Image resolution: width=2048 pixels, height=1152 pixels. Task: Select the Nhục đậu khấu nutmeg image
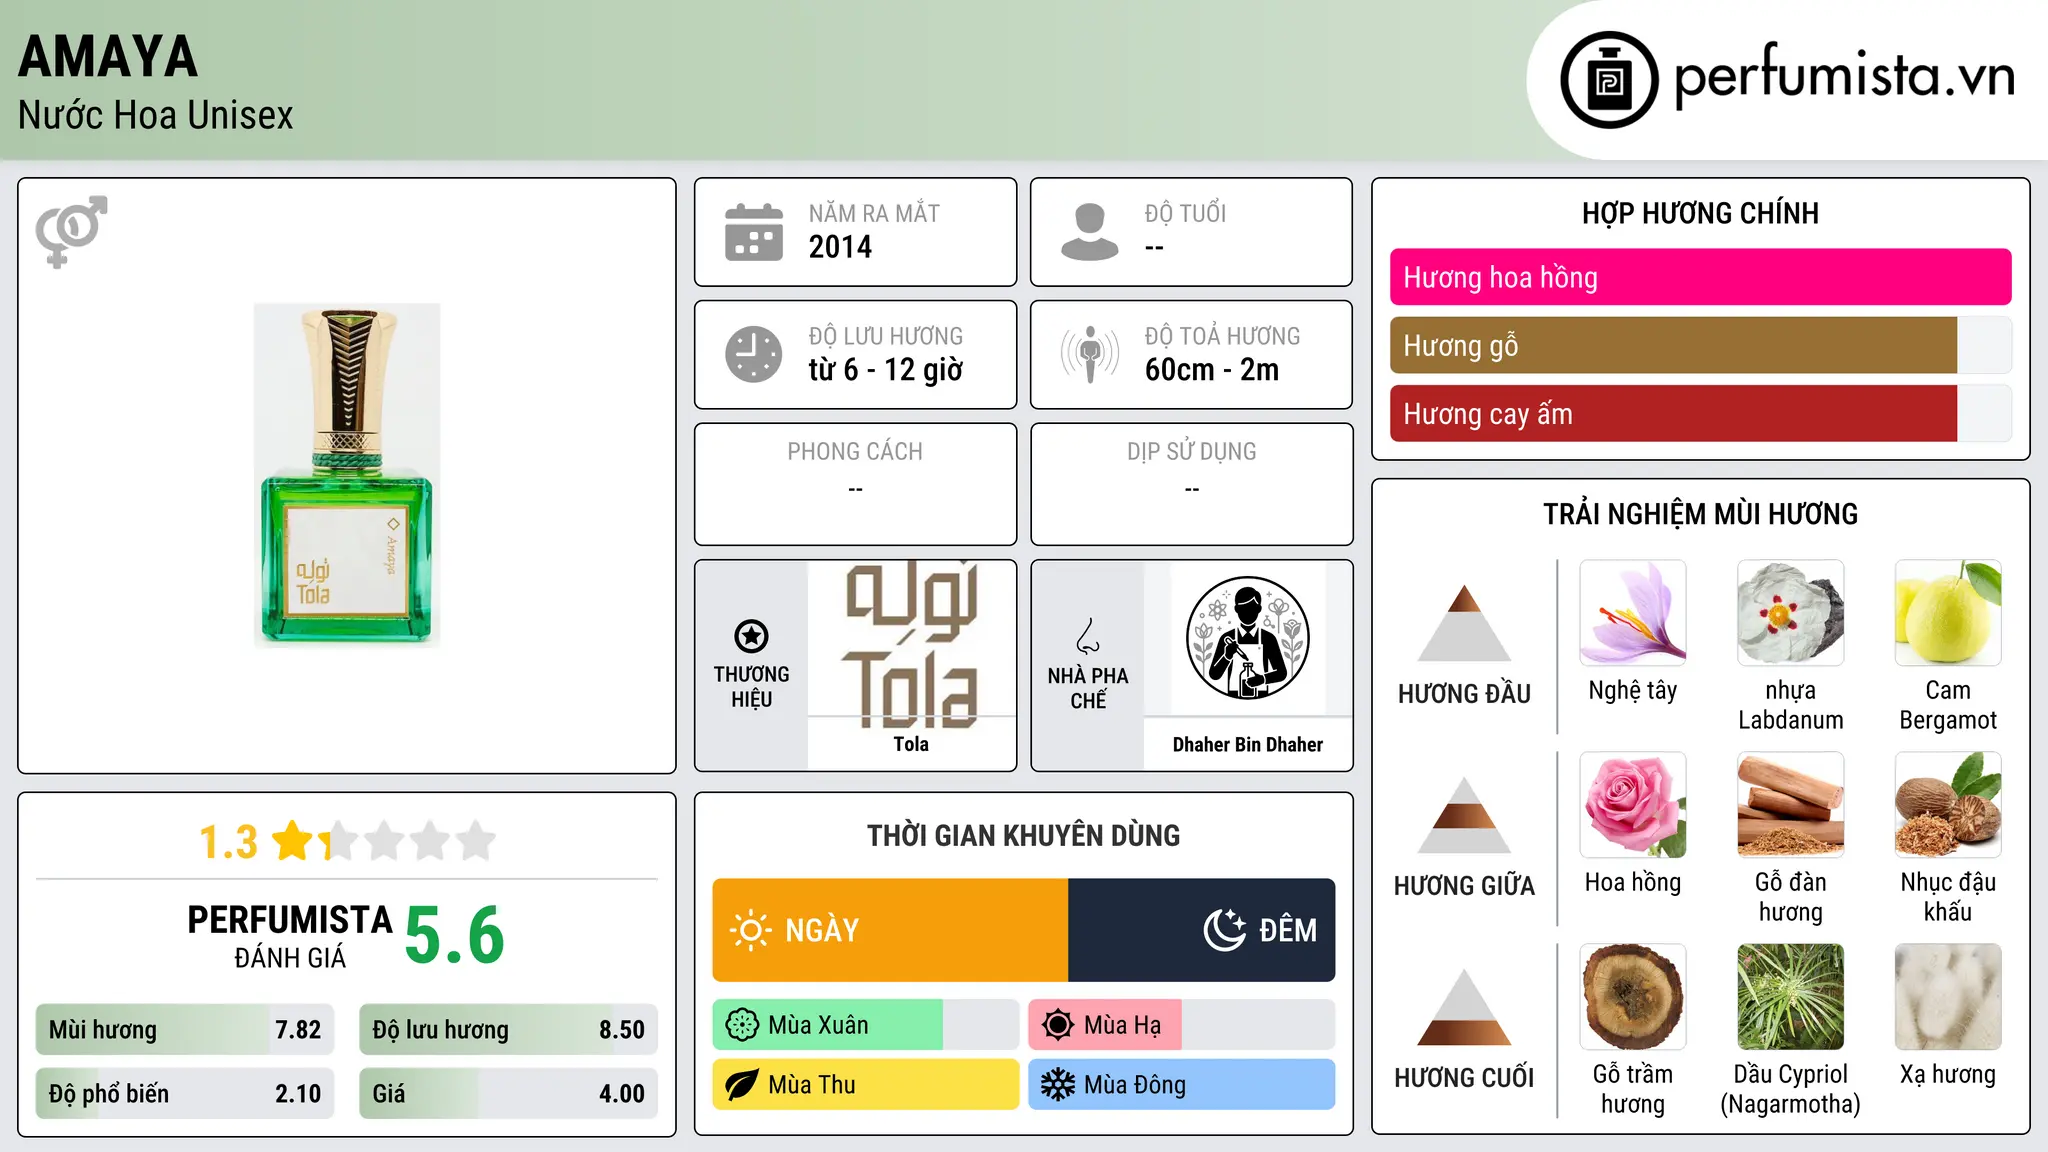click(x=1948, y=805)
